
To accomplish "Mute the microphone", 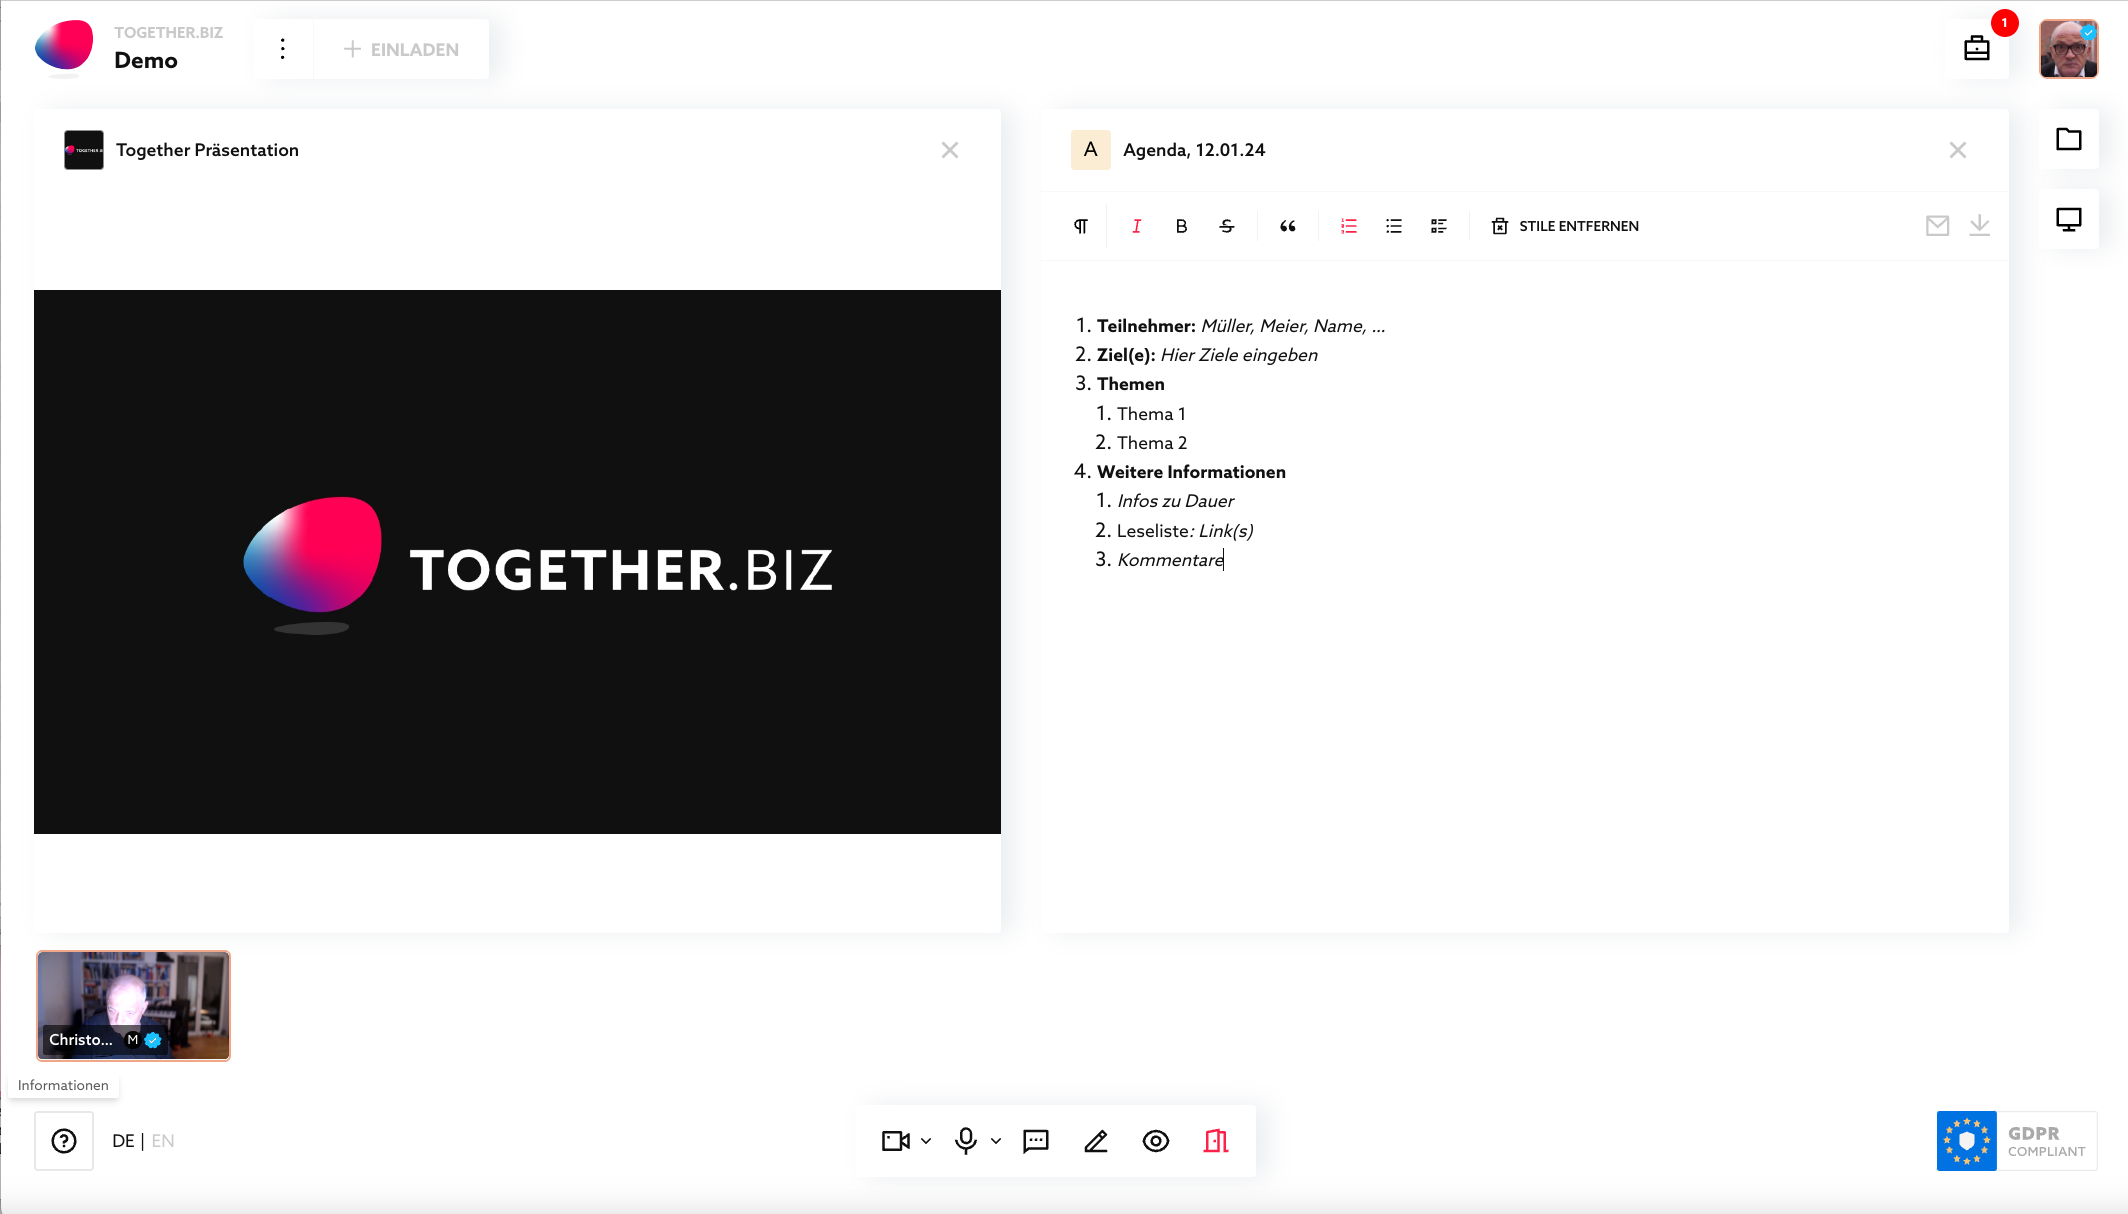I will pyautogui.click(x=964, y=1140).
